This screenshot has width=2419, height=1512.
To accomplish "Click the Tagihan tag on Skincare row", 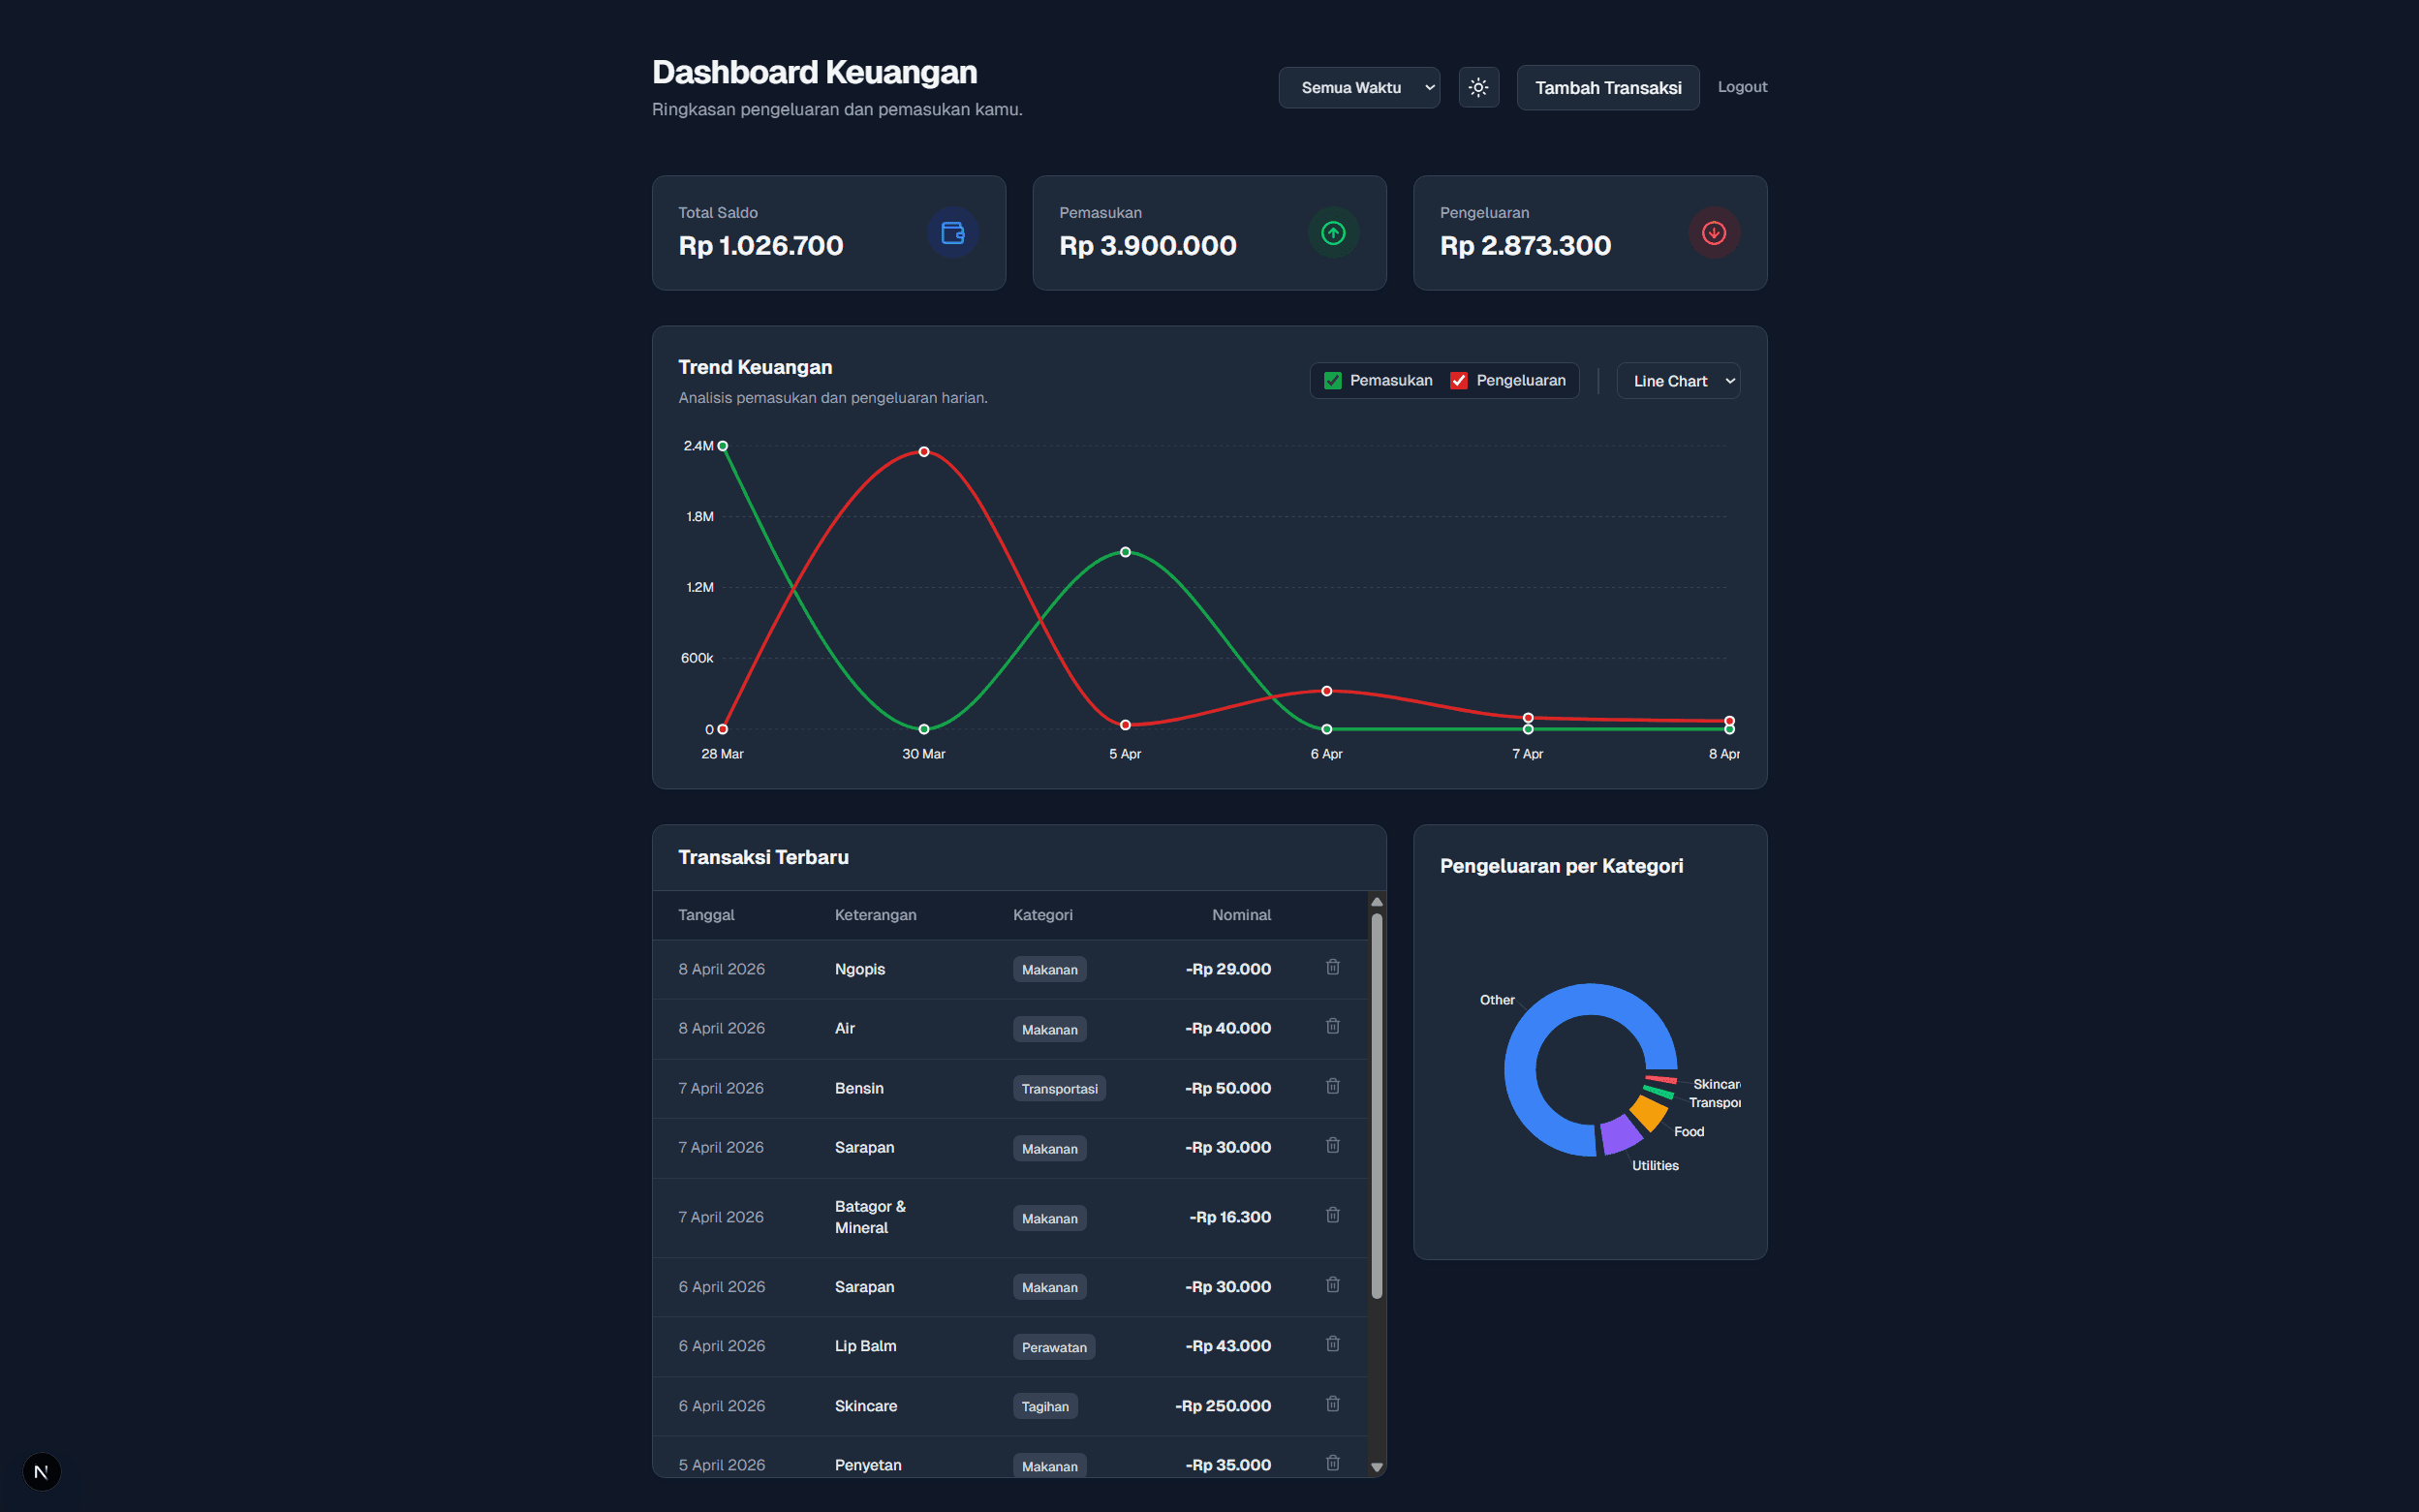I will pos(1045,1407).
